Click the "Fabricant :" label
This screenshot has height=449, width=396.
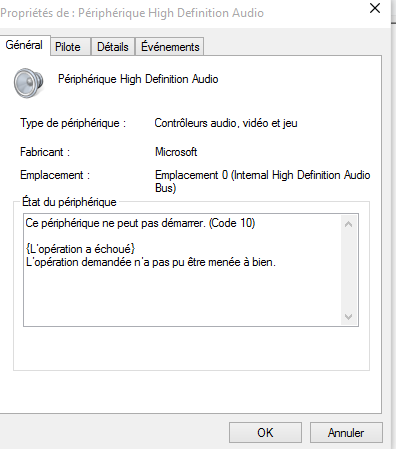[45, 152]
